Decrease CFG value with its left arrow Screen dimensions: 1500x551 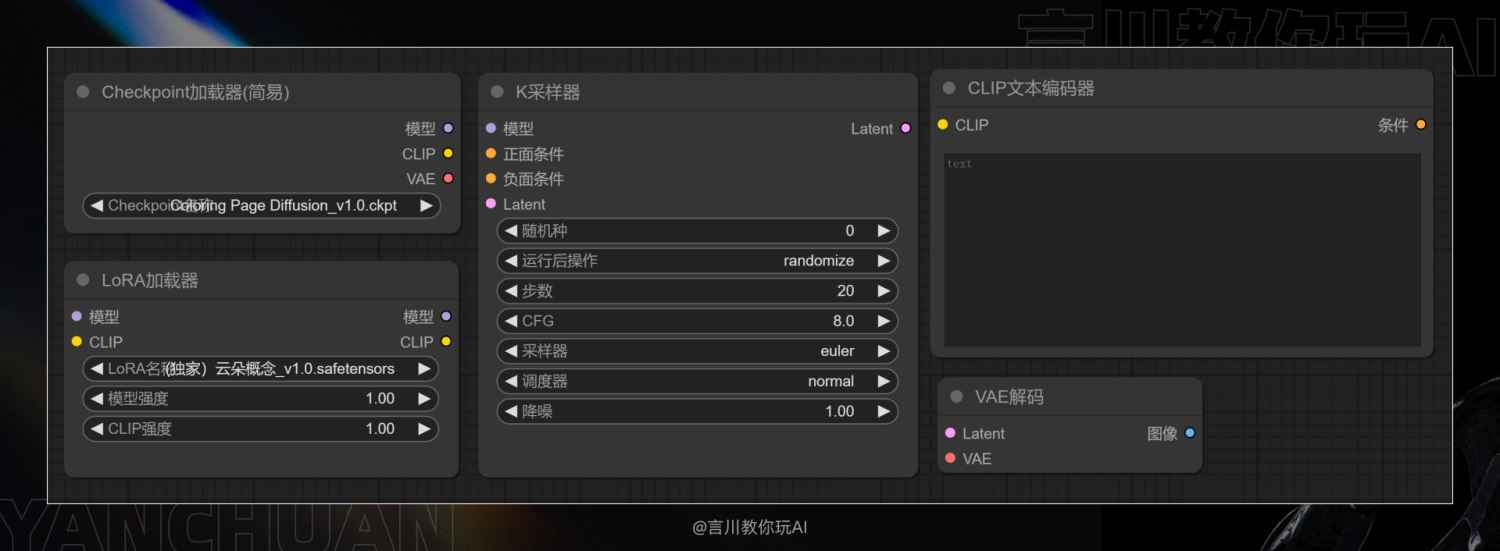[511, 321]
